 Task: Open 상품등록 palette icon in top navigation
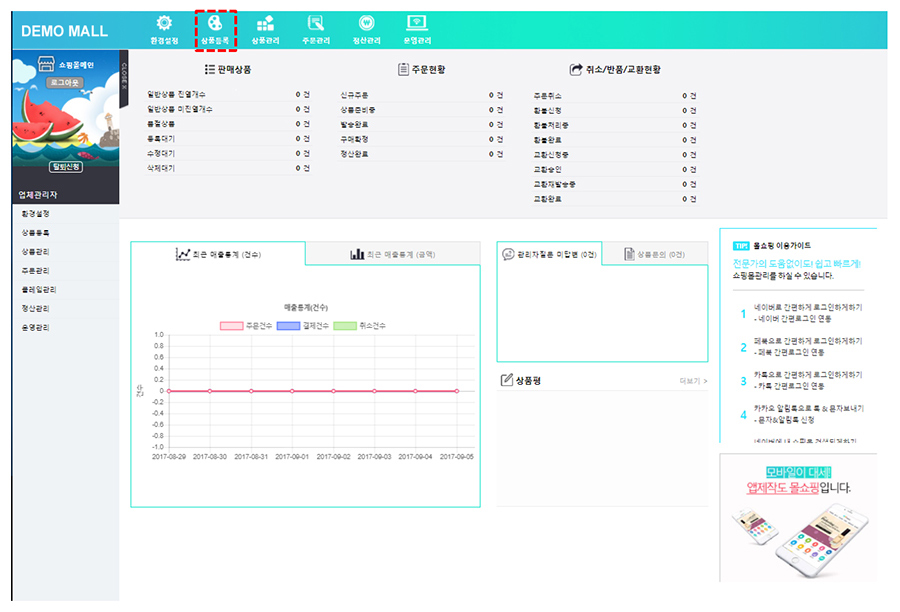[x=215, y=29]
